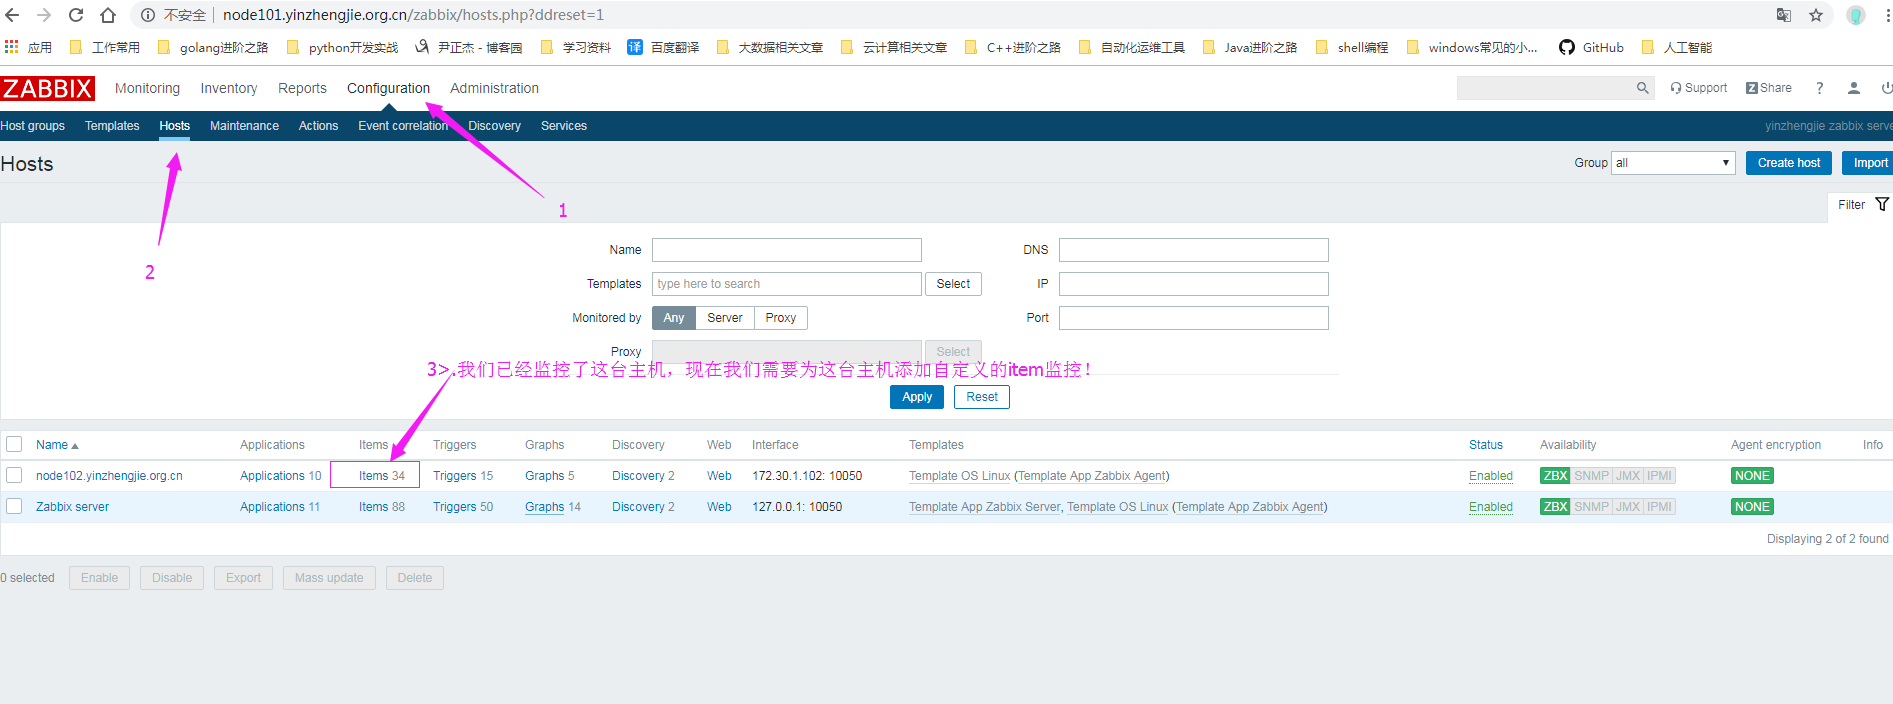Go to Services submenu
The image size is (1893, 704).
(x=564, y=126)
